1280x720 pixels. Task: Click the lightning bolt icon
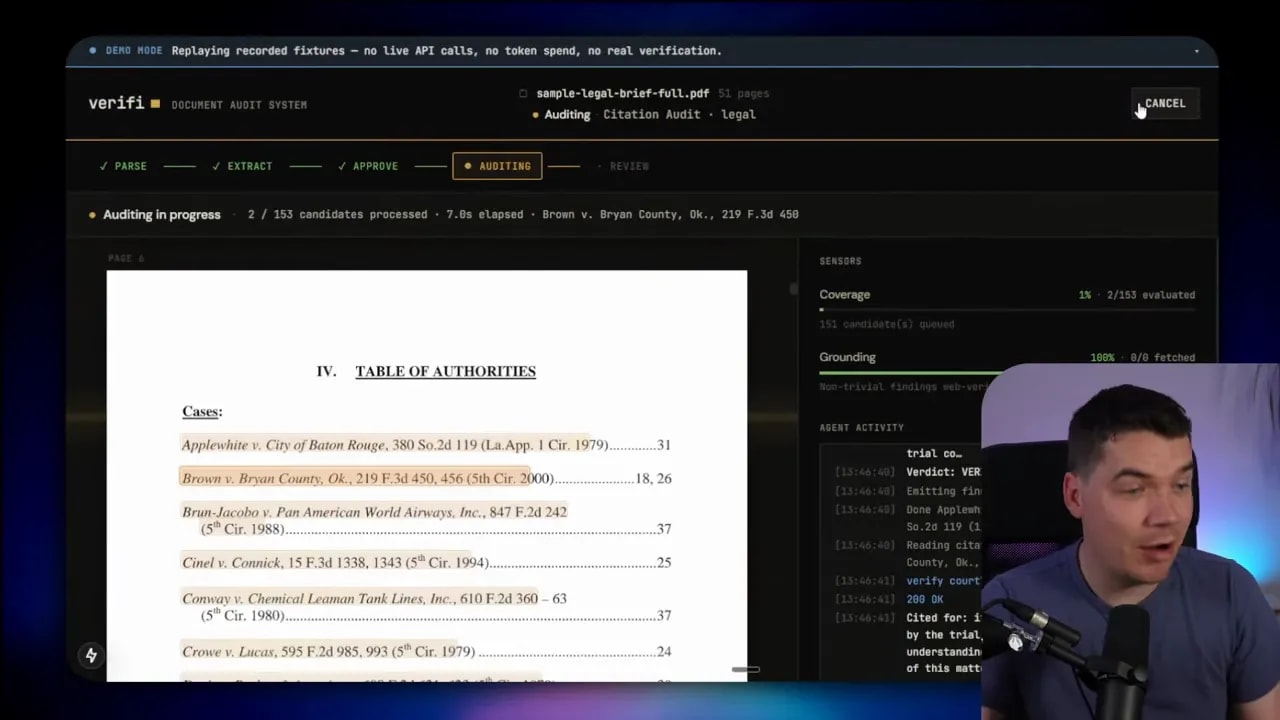pyautogui.click(x=91, y=655)
